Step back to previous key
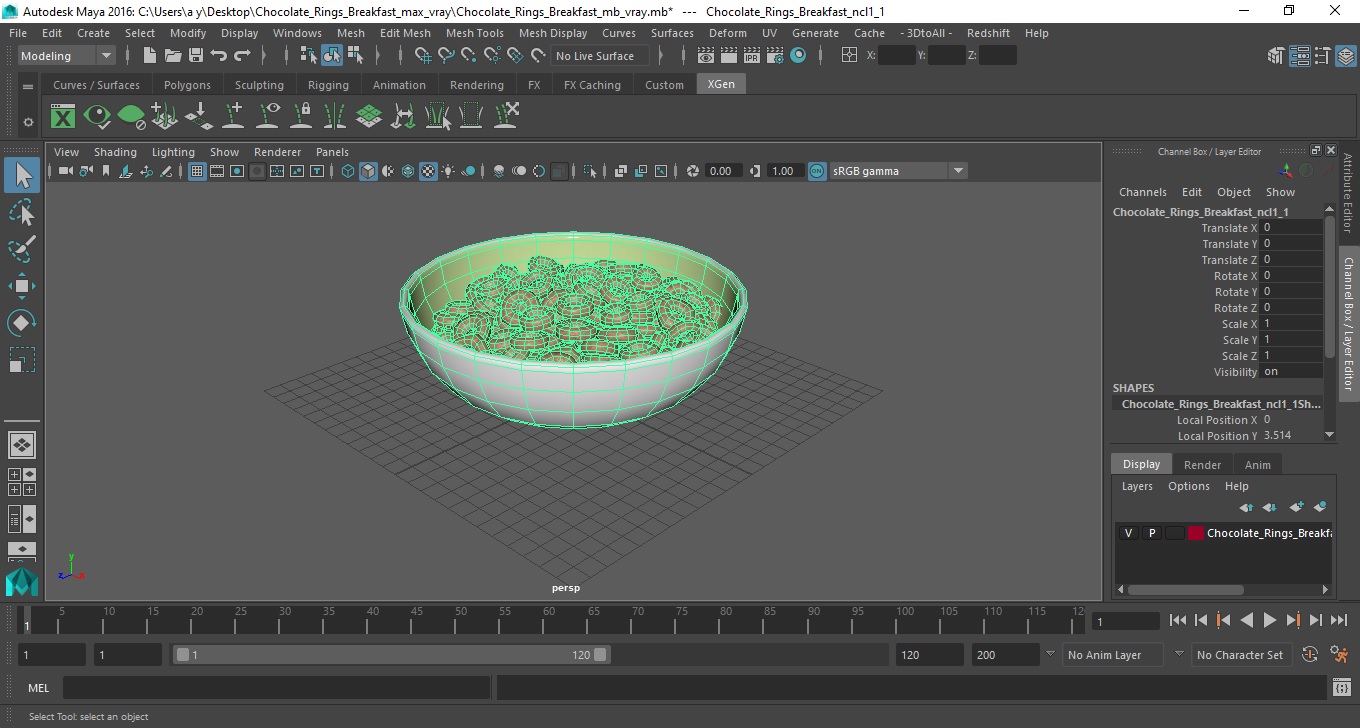Screen dimensions: 1360x728 click(1223, 620)
